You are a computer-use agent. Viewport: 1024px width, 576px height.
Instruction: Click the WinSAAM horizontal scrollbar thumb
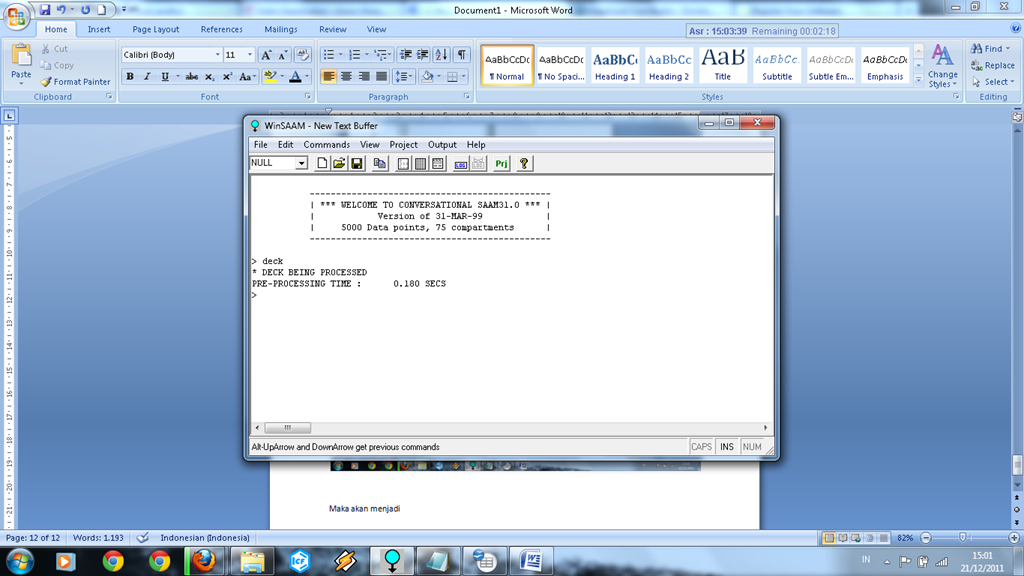[x=287, y=428]
